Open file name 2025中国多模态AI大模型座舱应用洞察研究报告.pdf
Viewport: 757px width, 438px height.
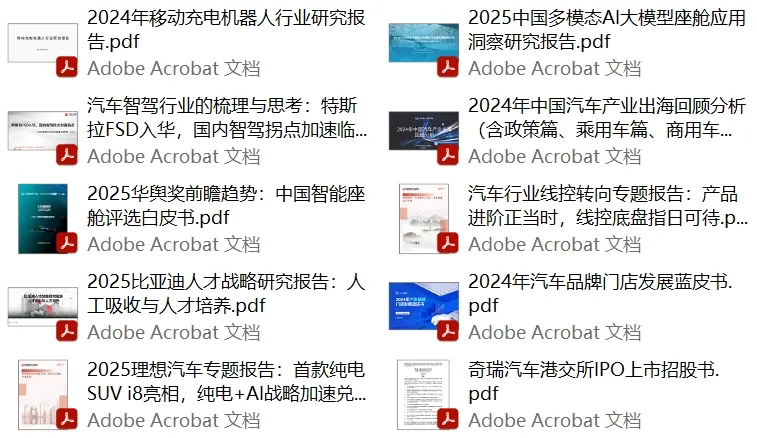pos(607,29)
